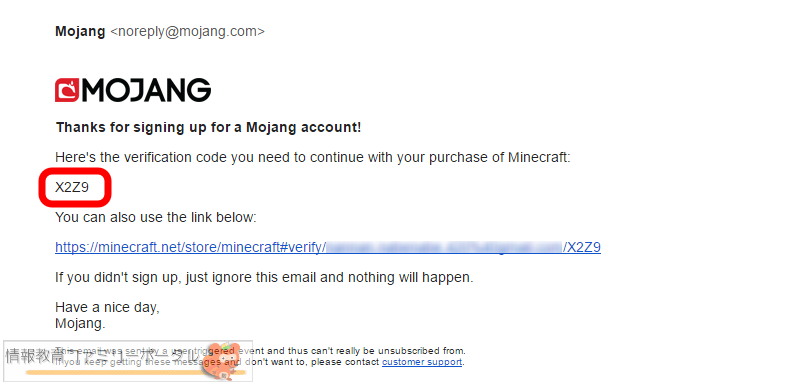Open the customer support link
Image resolution: width=806 pixels, height=385 pixels.
coord(422,362)
